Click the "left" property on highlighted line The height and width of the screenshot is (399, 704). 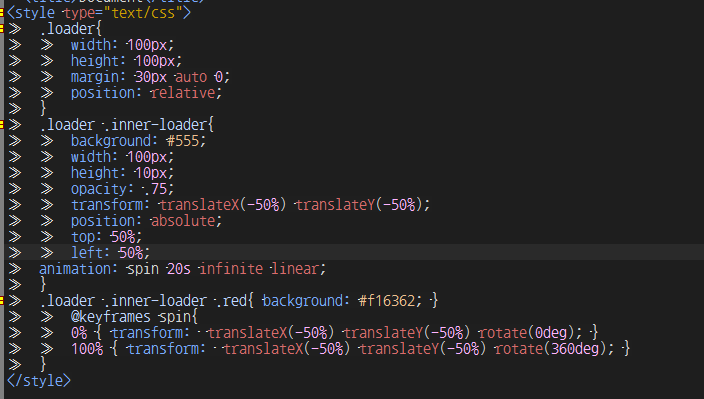[x=87, y=253]
